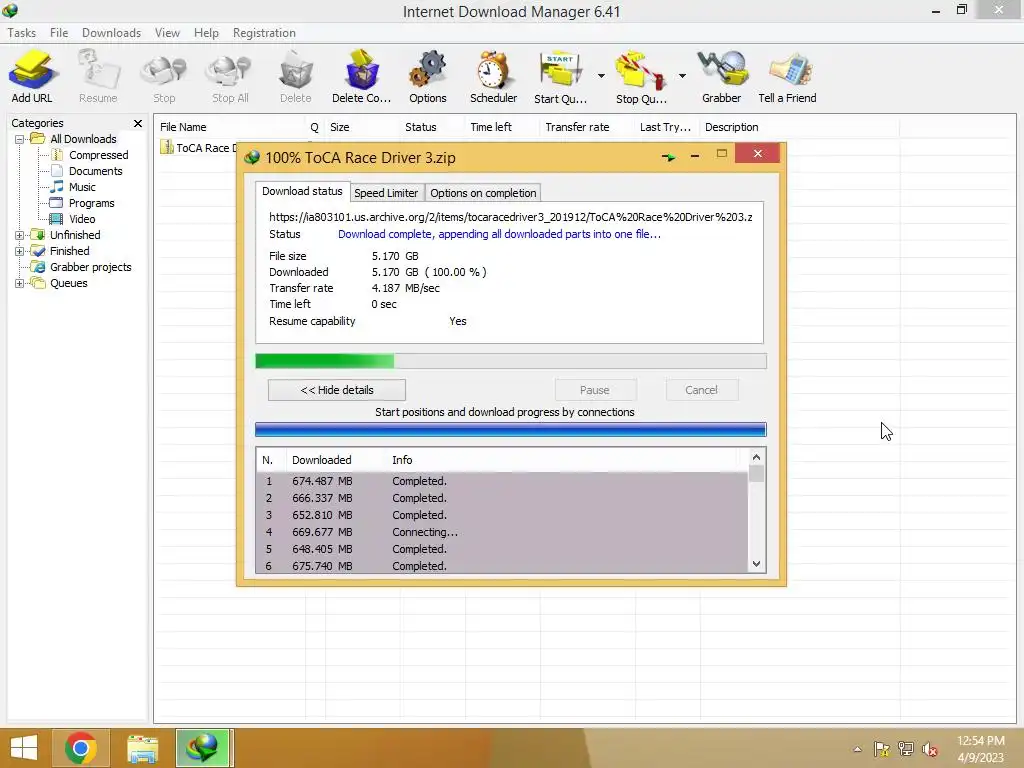This screenshot has width=1024, height=768.
Task: Click the Stop toolbar icon
Action: [164, 76]
